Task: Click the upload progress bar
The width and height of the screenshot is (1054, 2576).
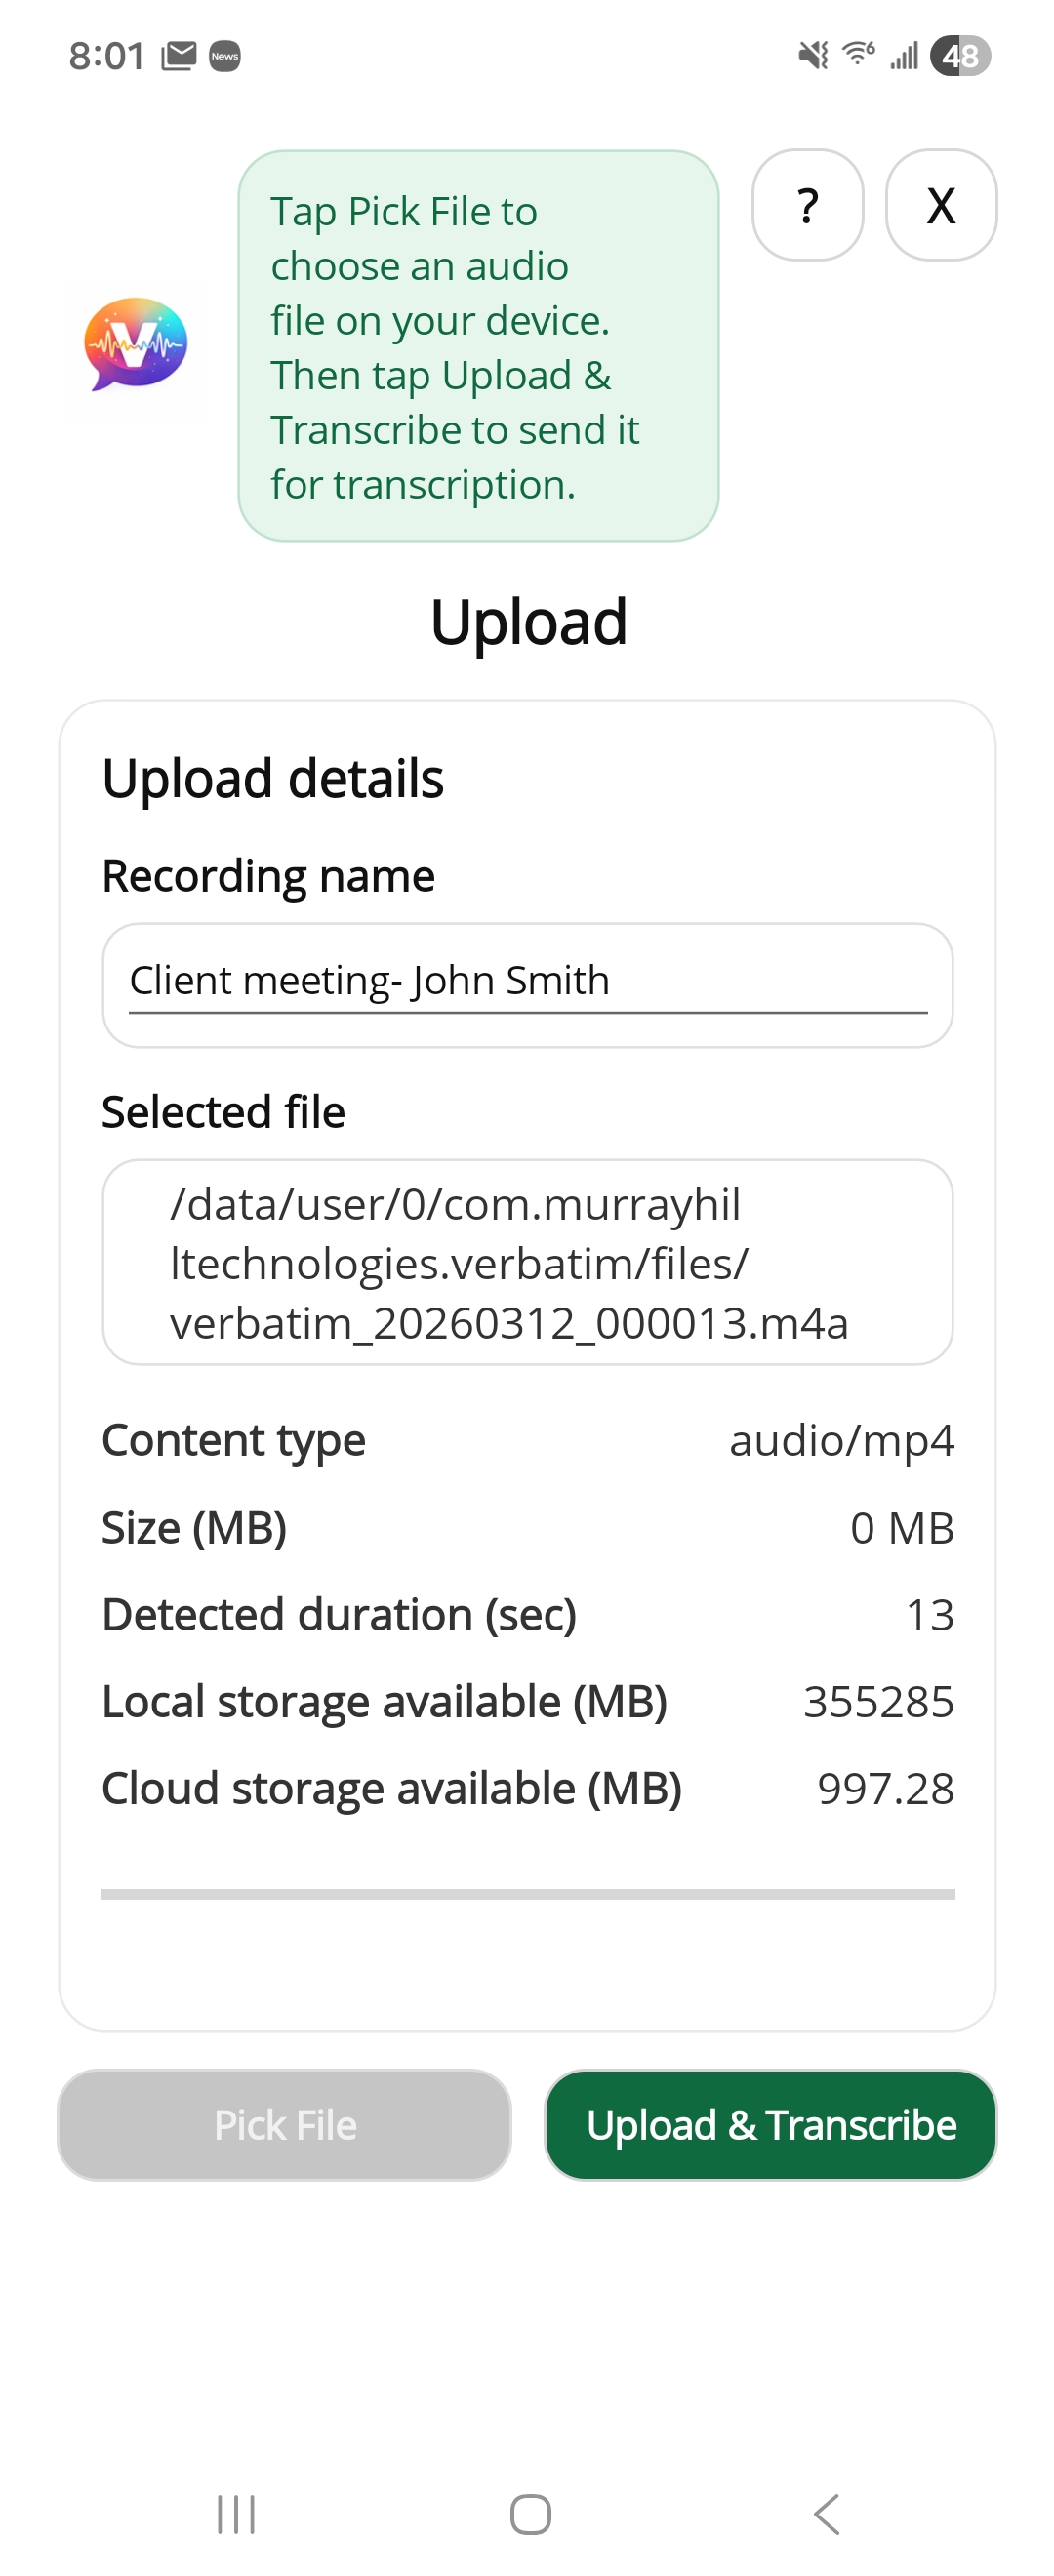Action: [x=527, y=1894]
